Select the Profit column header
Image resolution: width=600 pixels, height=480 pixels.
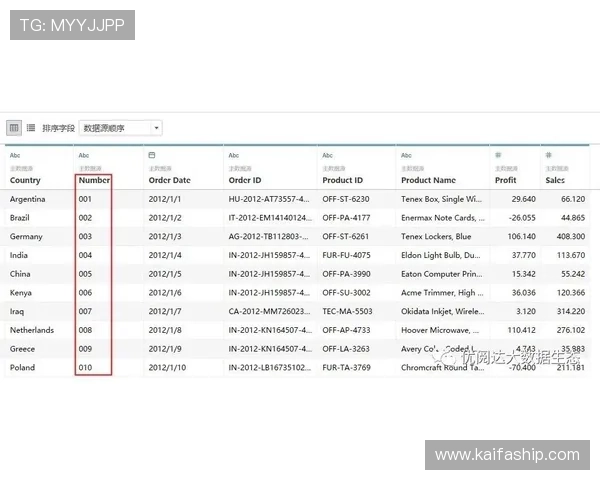(506, 180)
